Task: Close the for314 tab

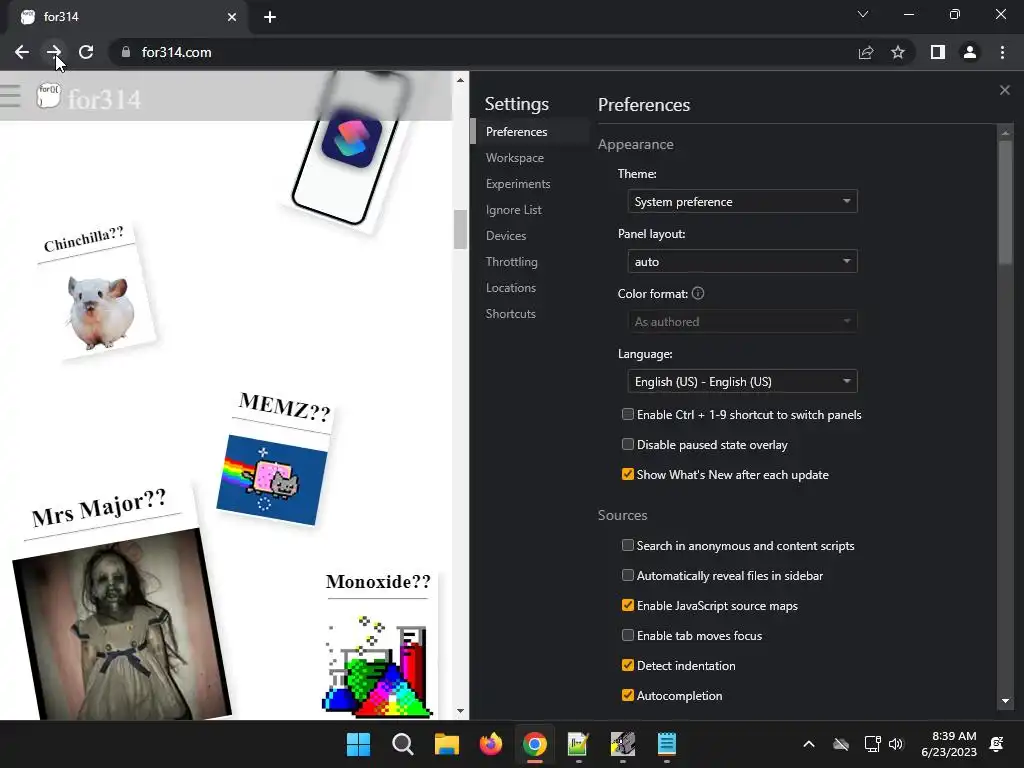Action: (232, 17)
